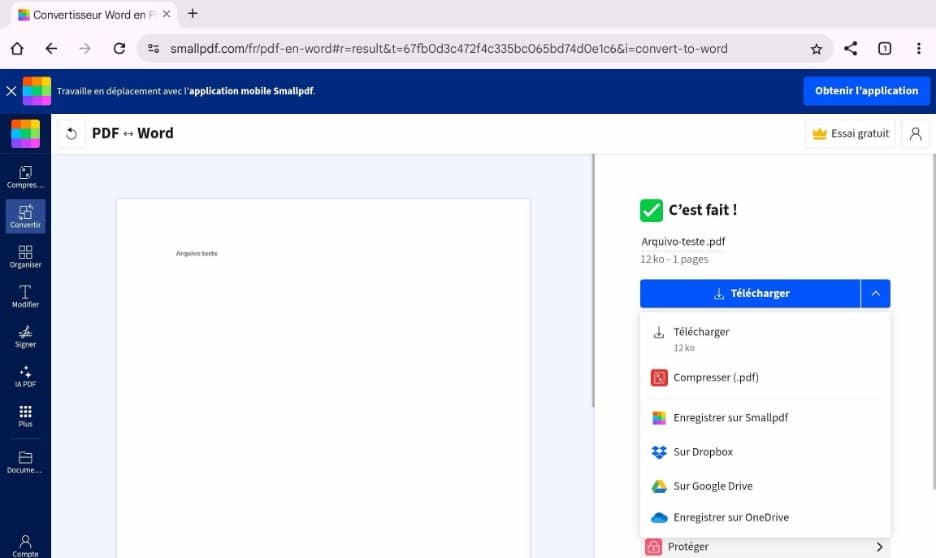Screen dimensions: 936x558
Task: Reload the current page
Action: pos(119,48)
